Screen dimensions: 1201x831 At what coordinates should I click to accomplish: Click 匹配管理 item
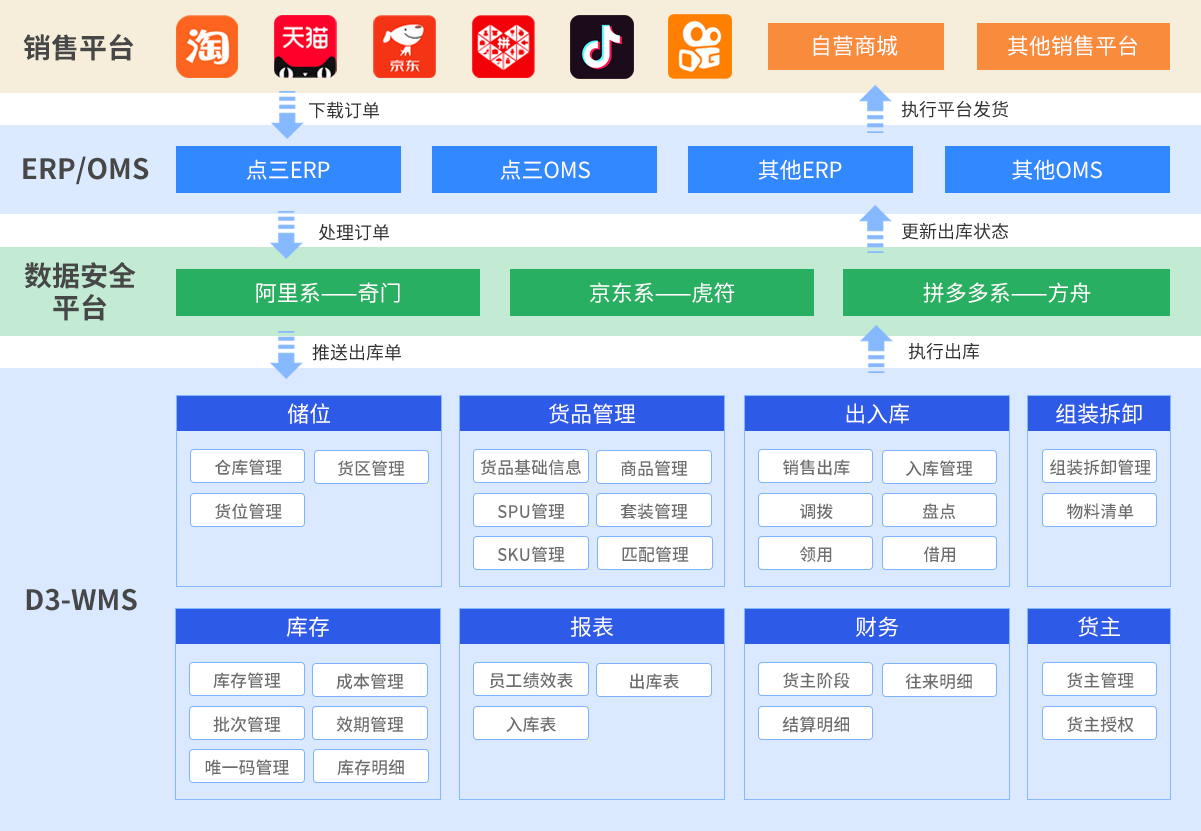click(654, 554)
